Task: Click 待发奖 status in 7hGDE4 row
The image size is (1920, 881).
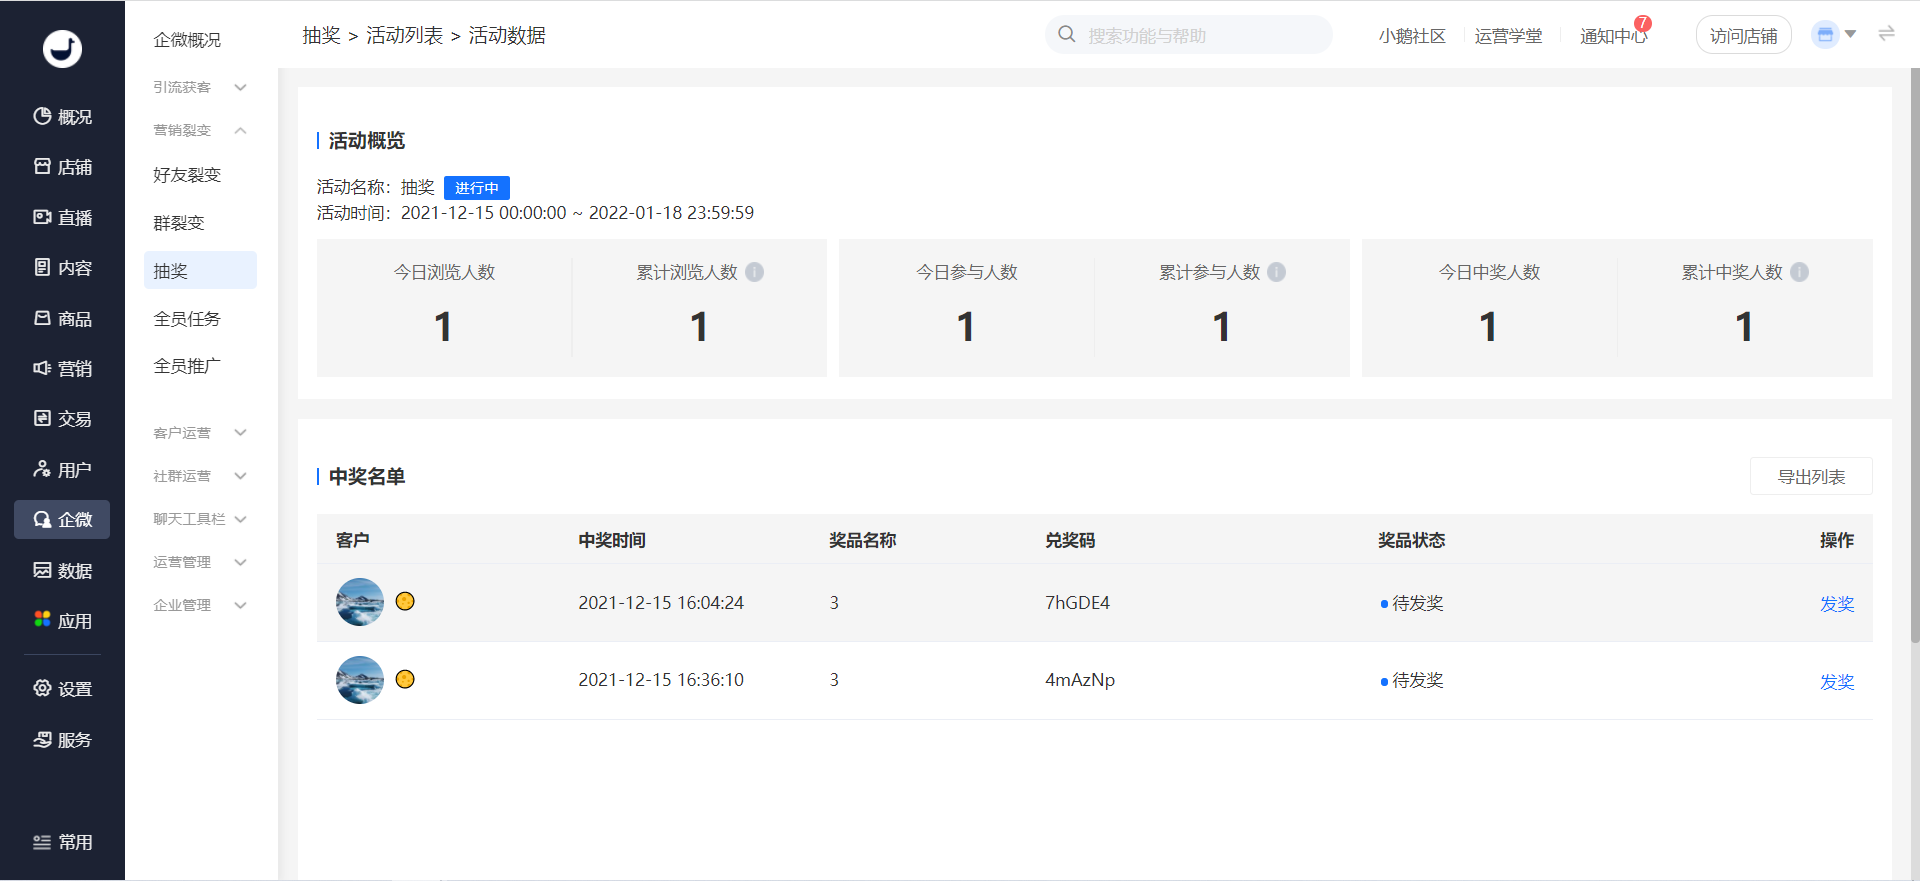Action: tap(1412, 603)
